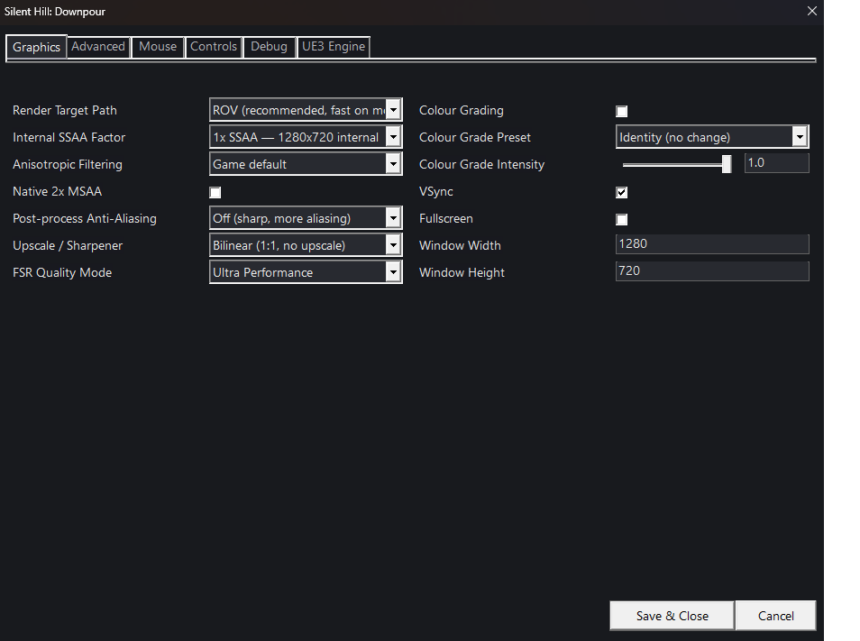Click the Anisotropic Filtering label
The width and height of the screenshot is (860, 641).
67,164
